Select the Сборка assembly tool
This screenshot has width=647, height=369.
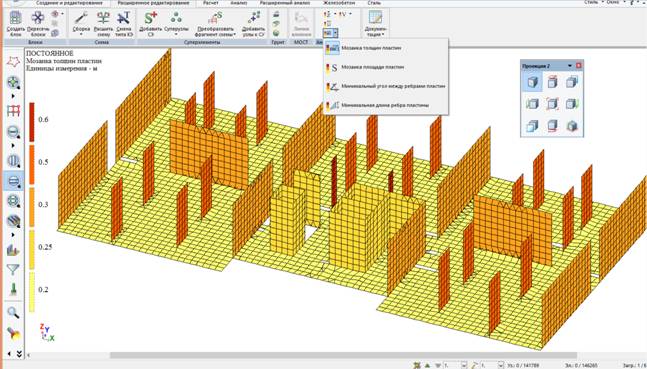(x=81, y=24)
